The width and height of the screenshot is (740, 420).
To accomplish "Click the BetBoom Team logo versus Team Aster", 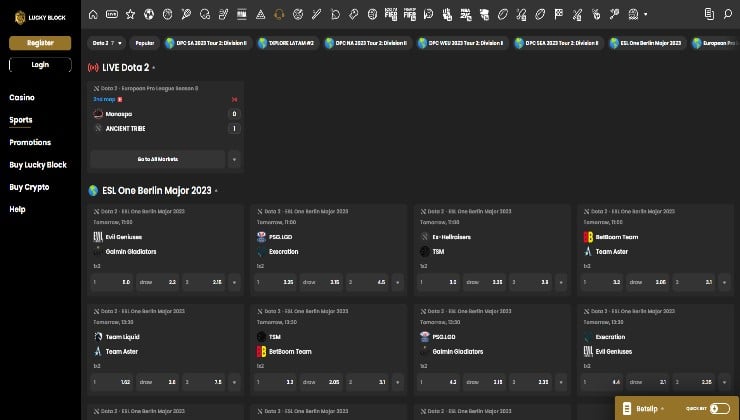I will 588,237.
